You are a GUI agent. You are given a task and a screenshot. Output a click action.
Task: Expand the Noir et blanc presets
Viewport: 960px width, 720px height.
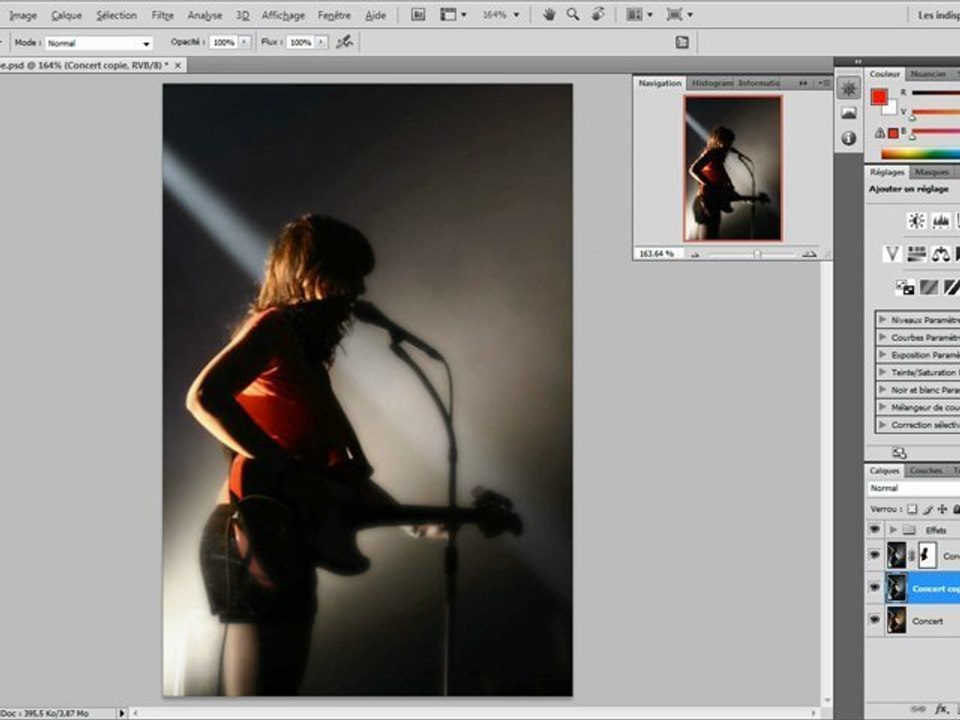[x=882, y=389]
